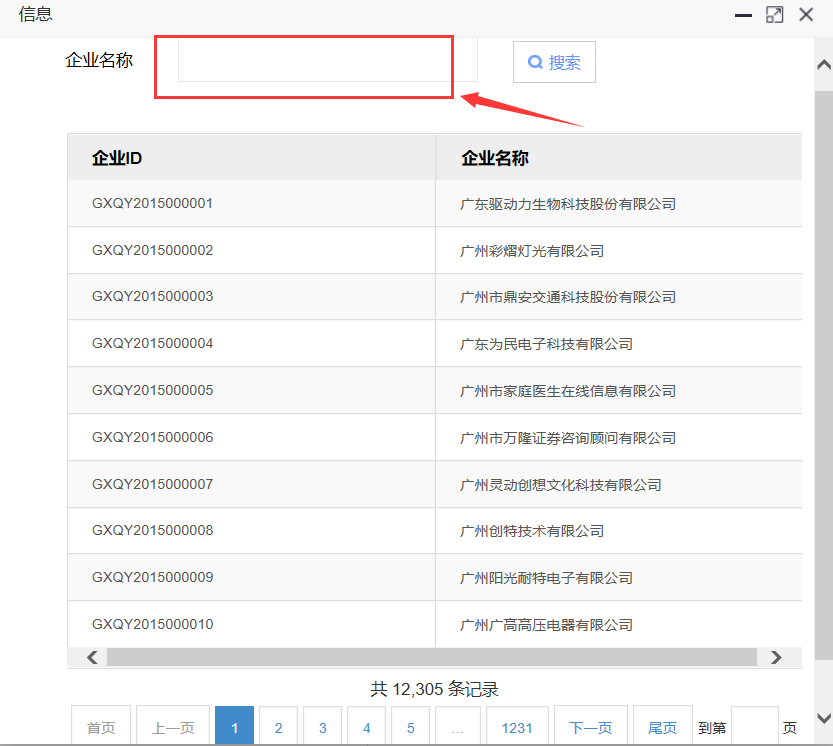
Task: Click the pagination ellipsis button
Action: tap(457, 727)
